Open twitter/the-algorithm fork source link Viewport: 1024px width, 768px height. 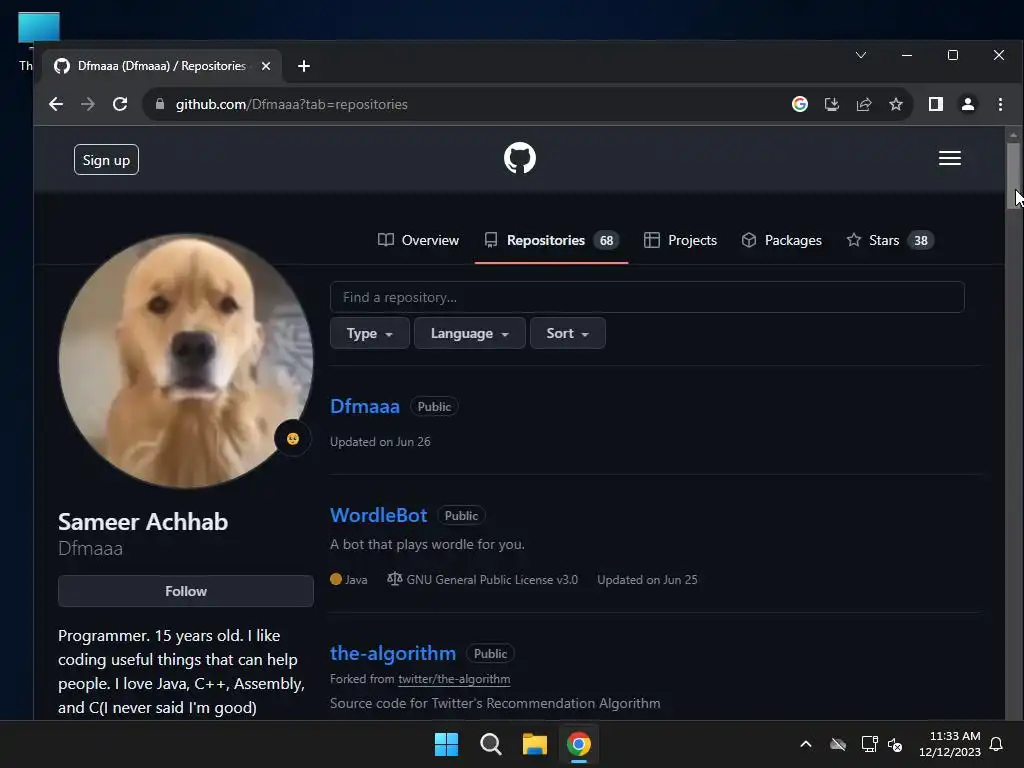pyautogui.click(x=454, y=679)
